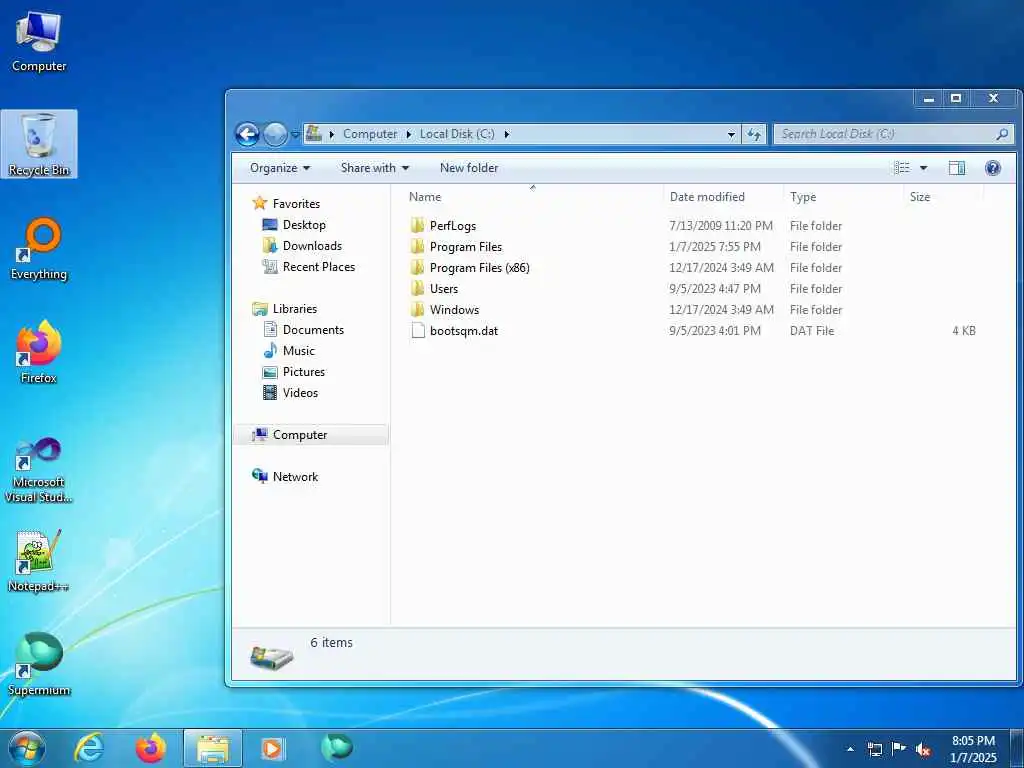Select the Users folder
Image resolution: width=1024 pixels, height=768 pixels.
pyautogui.click(x=435, y=289)
